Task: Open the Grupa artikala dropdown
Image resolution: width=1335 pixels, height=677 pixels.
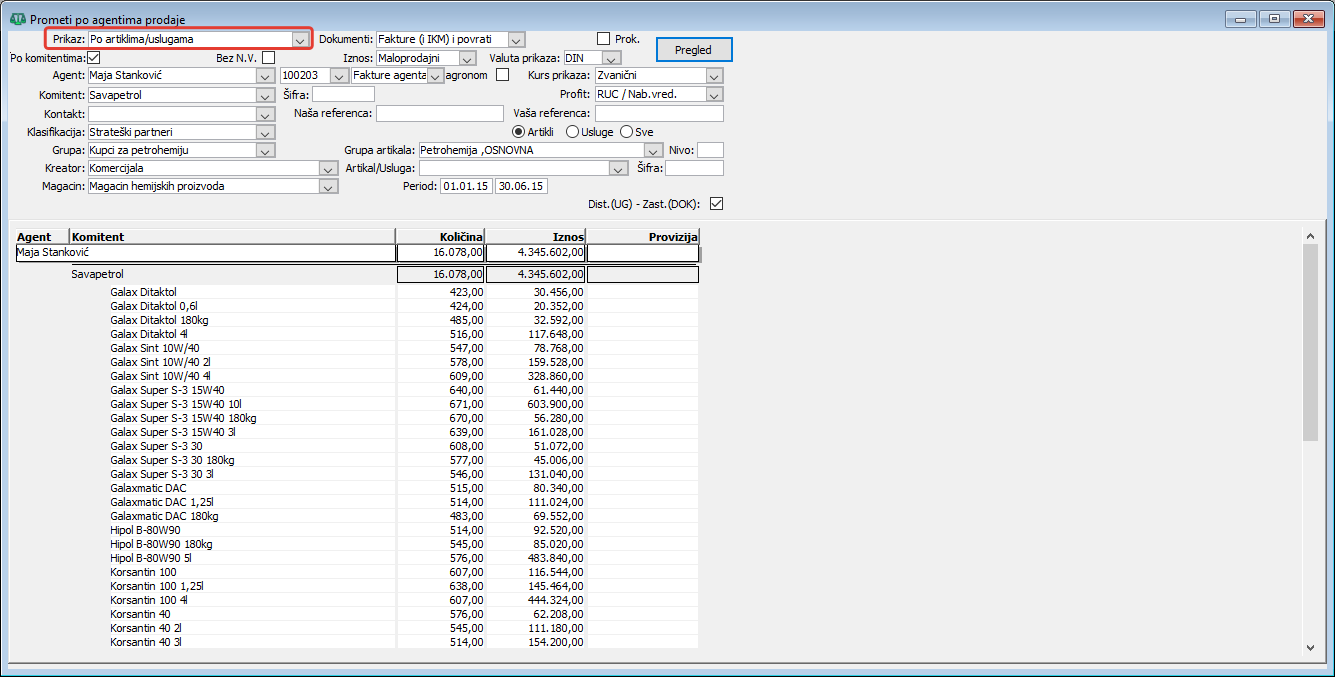Action: tap(655, 150)
